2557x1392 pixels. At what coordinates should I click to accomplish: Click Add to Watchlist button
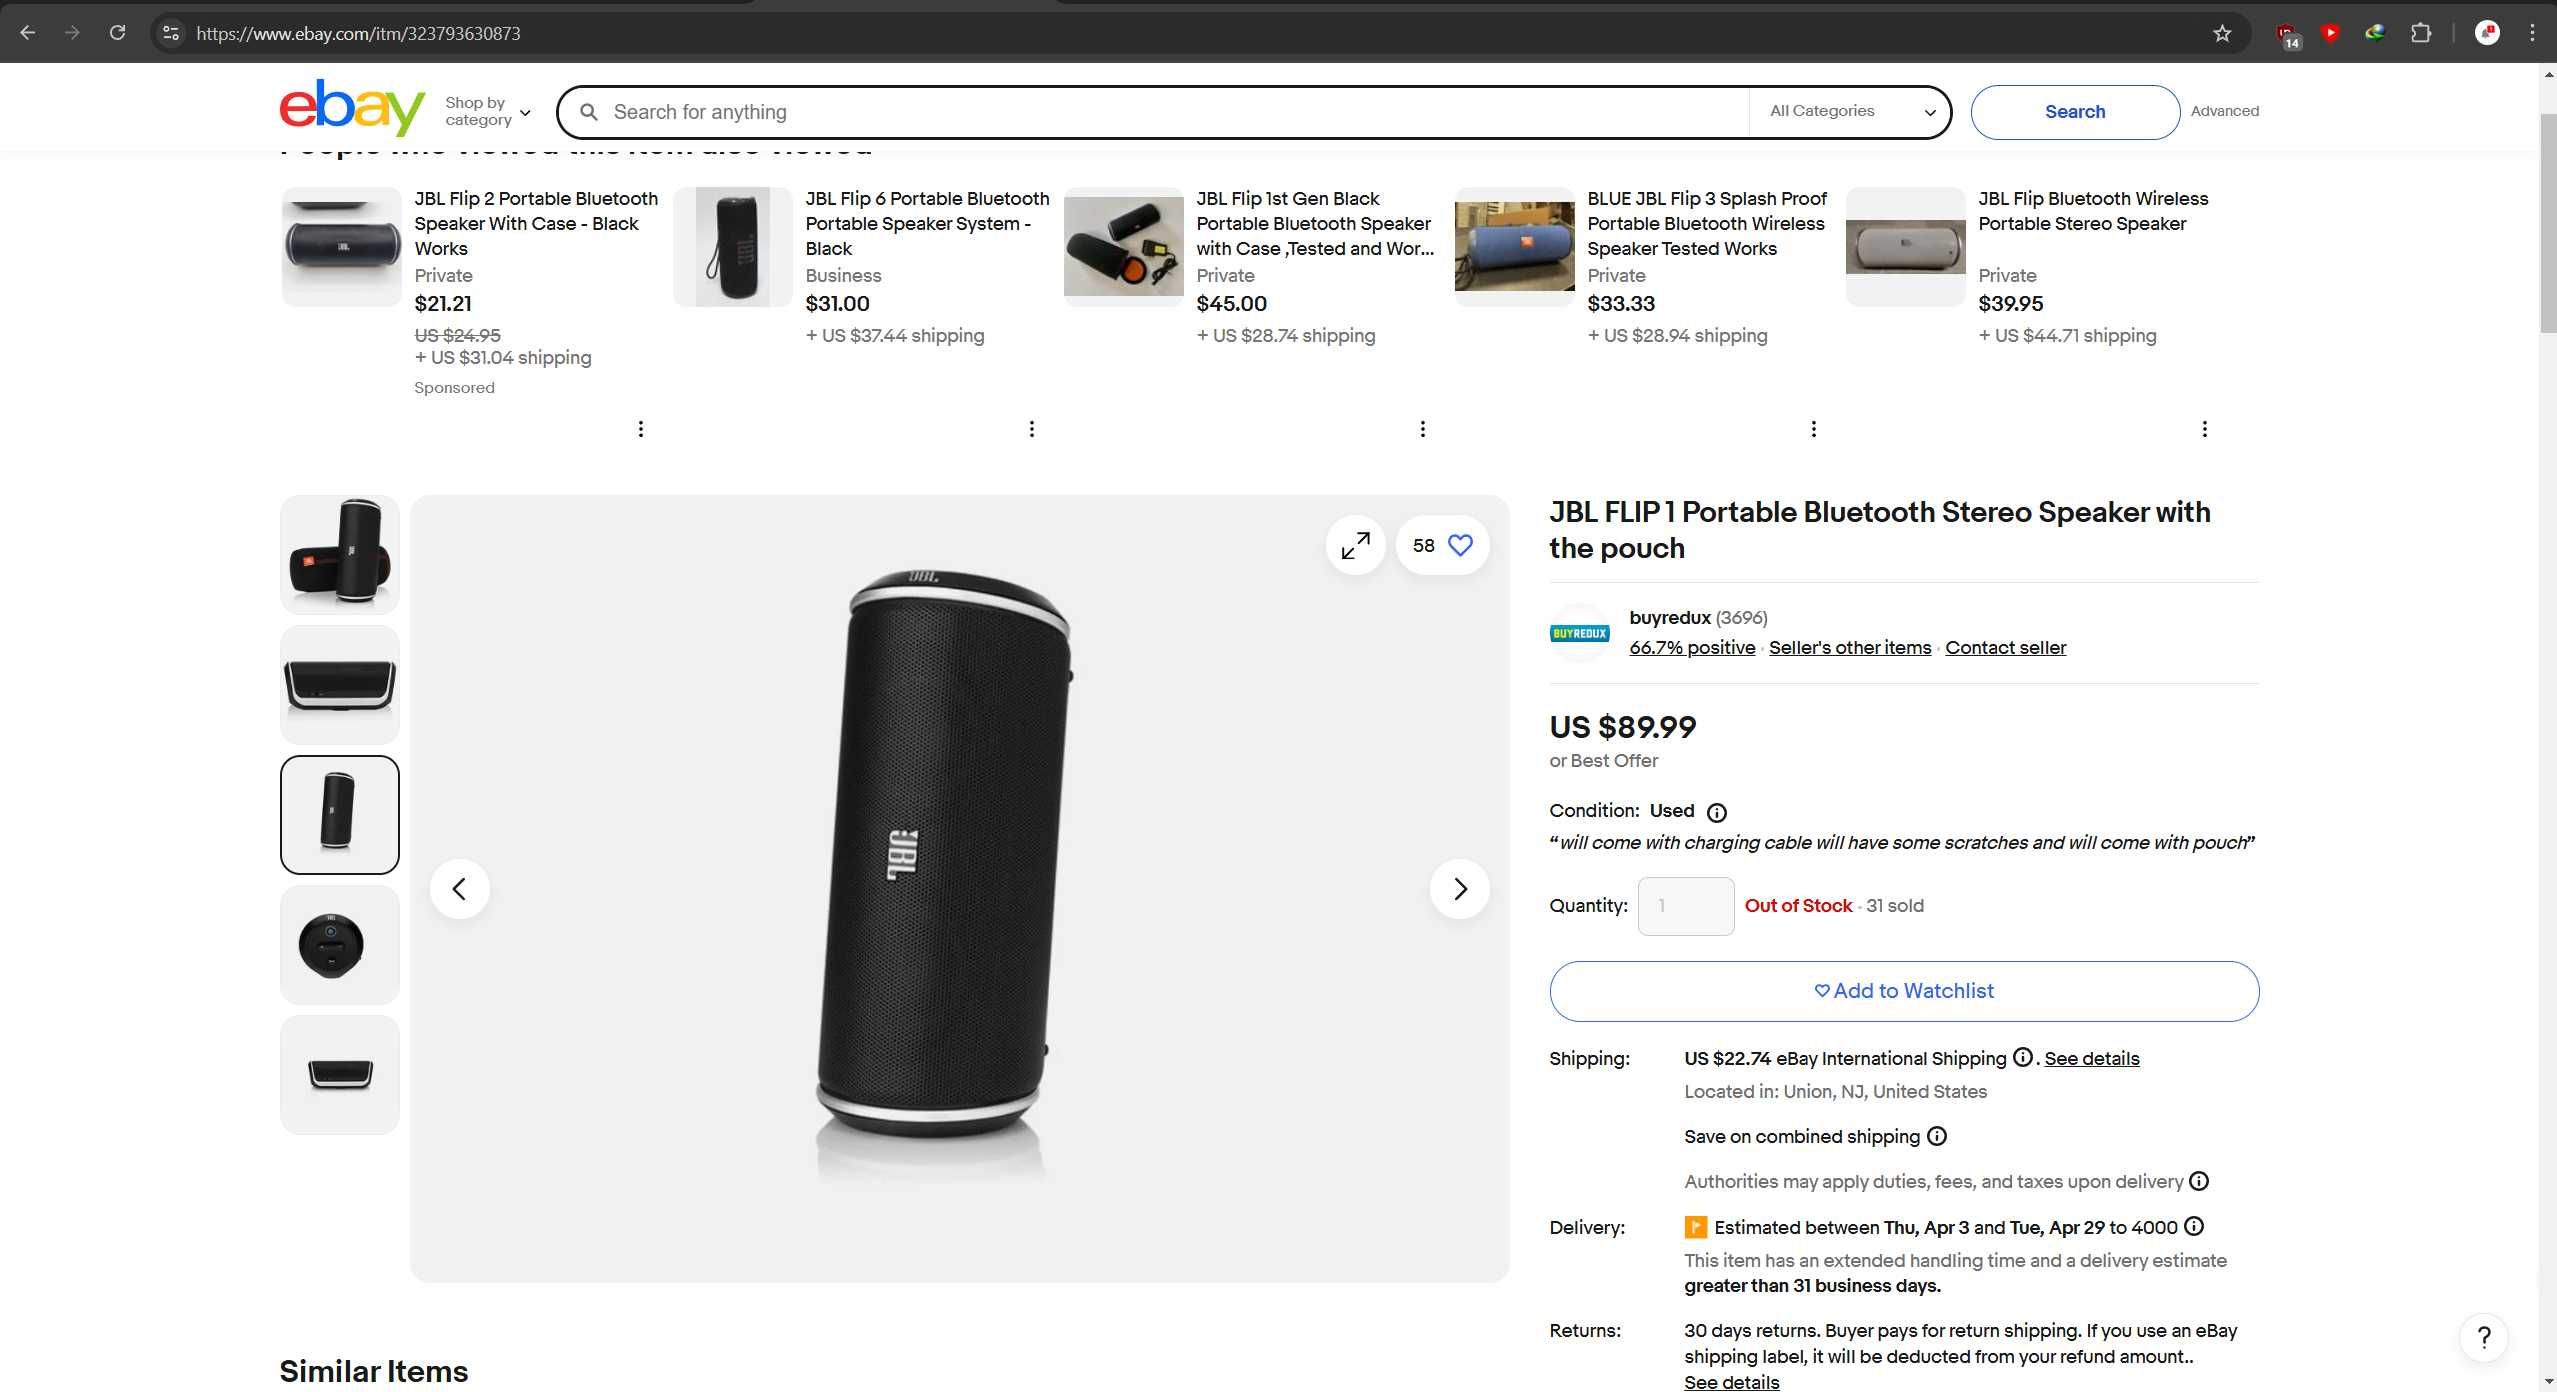coord(1904,991)
